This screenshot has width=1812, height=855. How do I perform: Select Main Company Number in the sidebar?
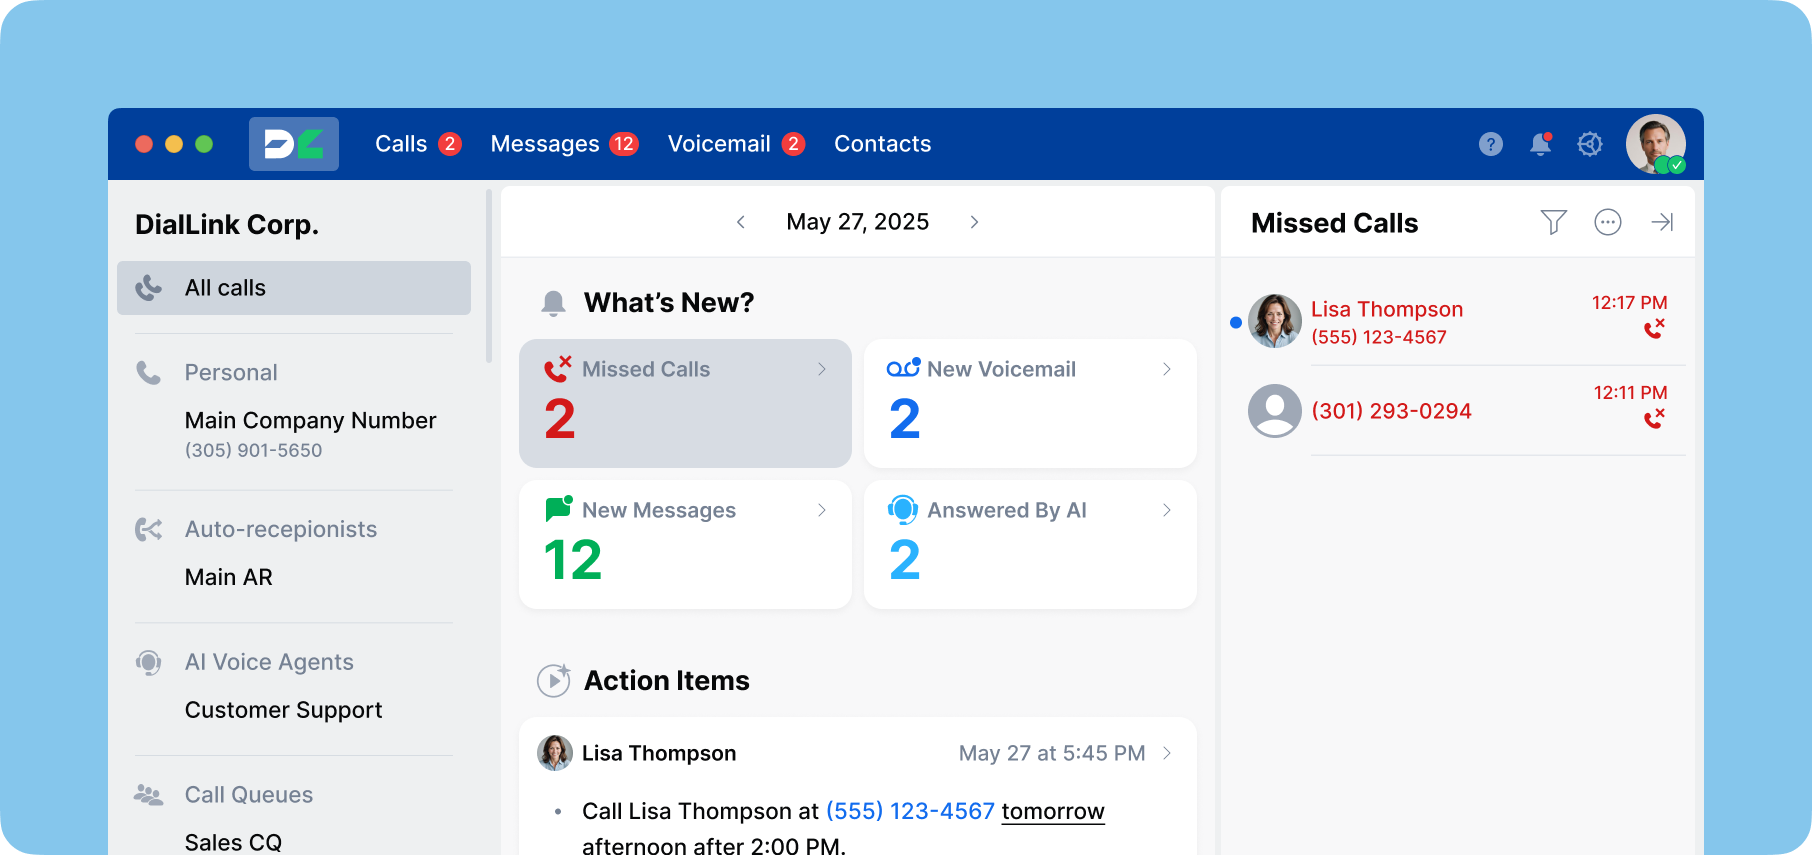tap(310, 421)
